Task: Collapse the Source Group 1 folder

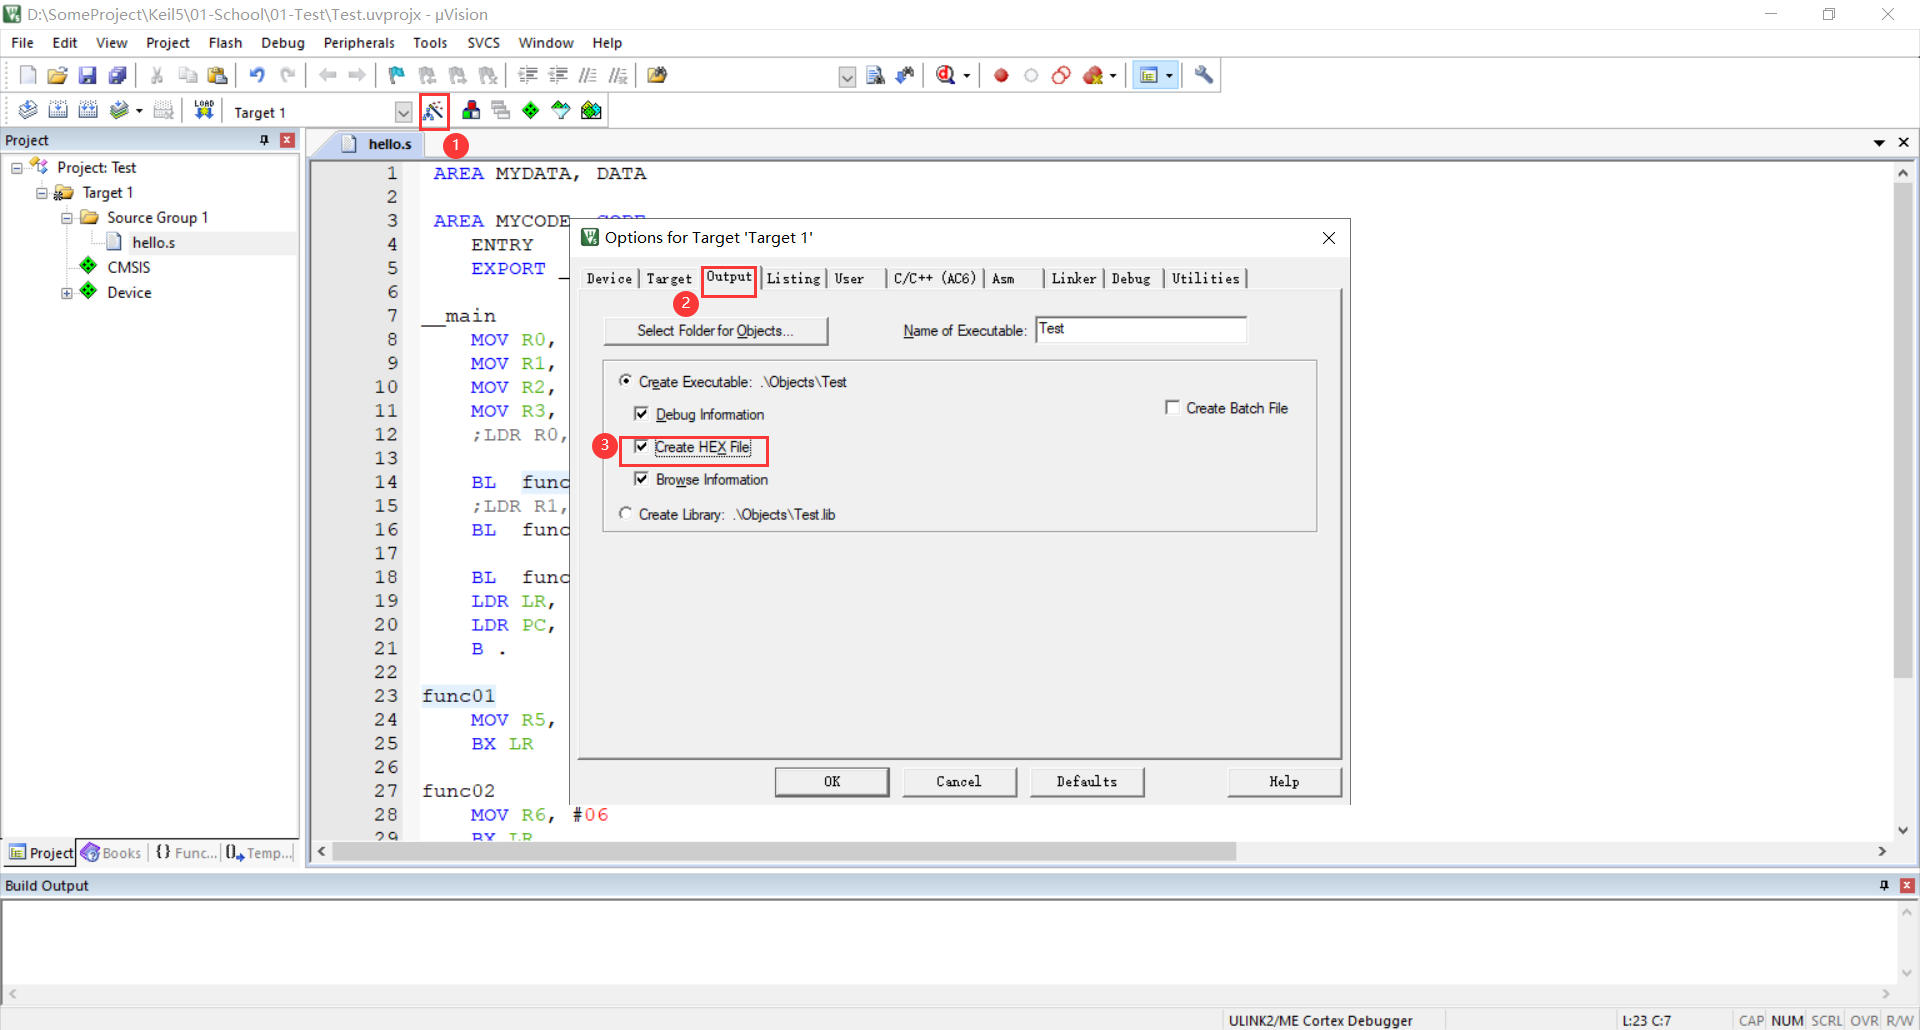Action: [x=67, y=218]
